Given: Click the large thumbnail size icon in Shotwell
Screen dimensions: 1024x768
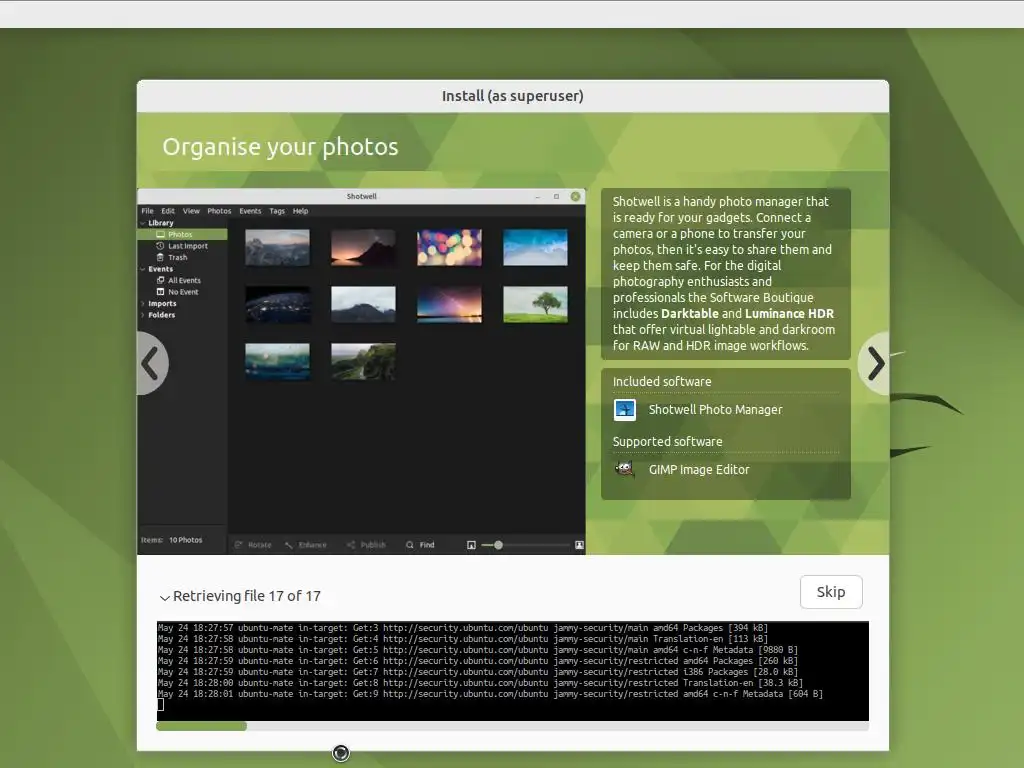Looking at the screenshot, I should [579, 545].
